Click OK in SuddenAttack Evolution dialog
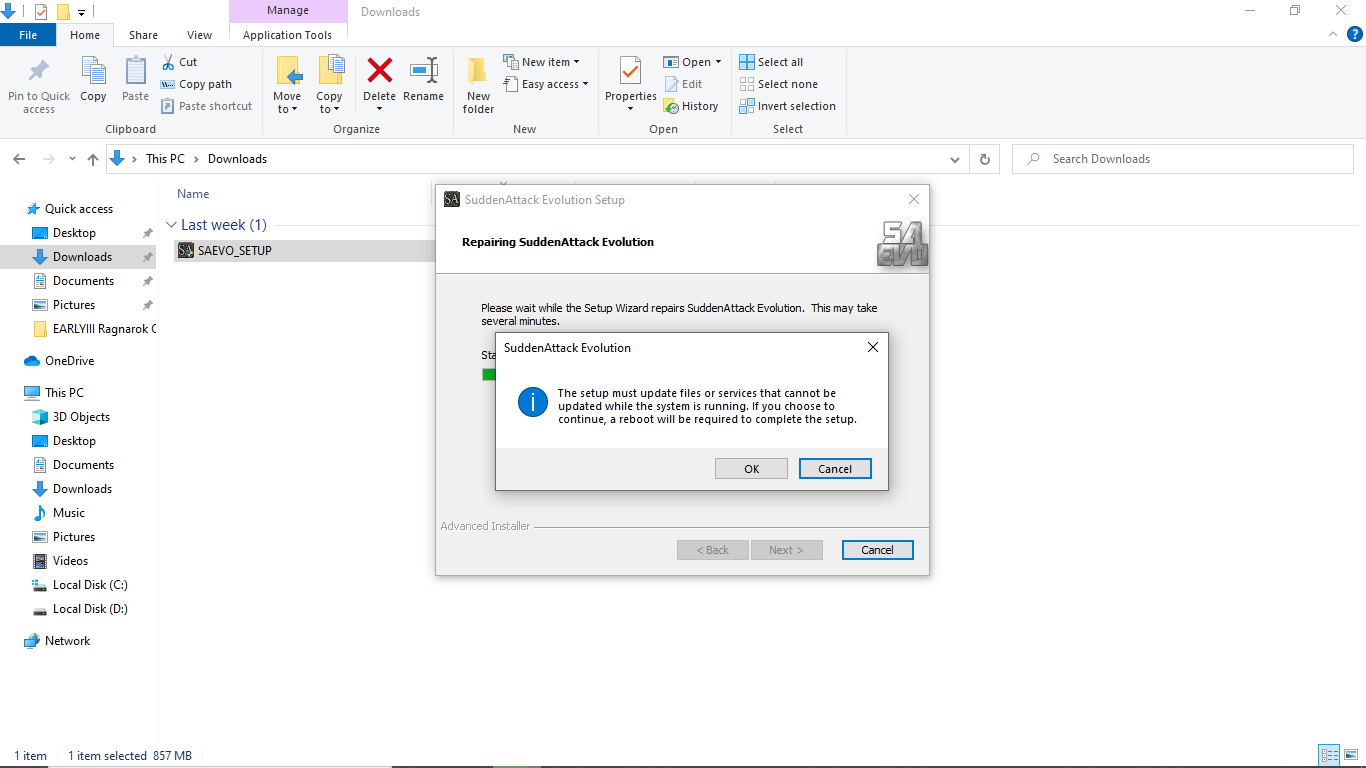 click(752, 469)
